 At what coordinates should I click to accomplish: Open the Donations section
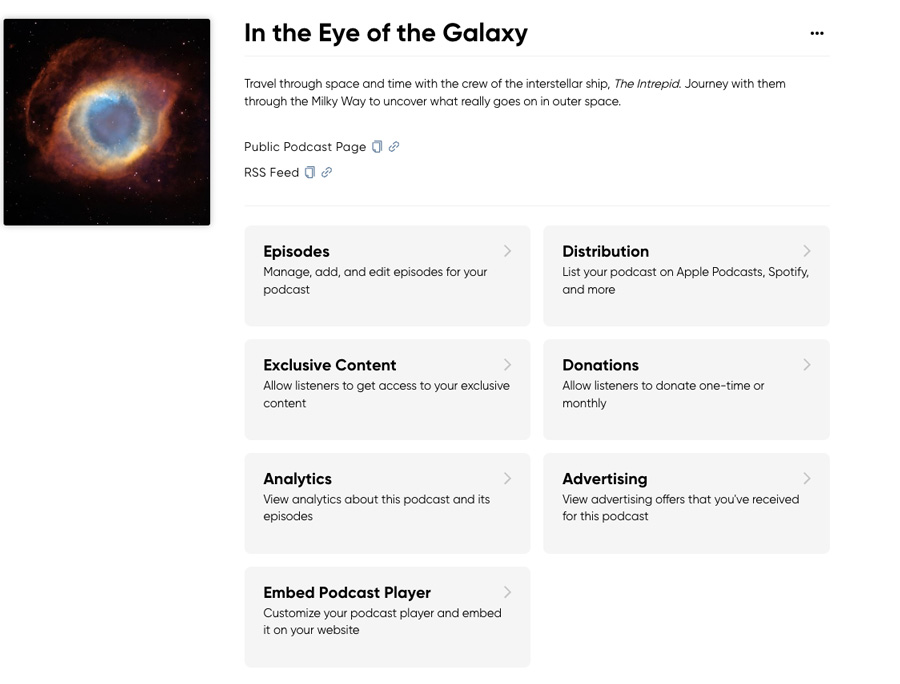coord(686,390)
